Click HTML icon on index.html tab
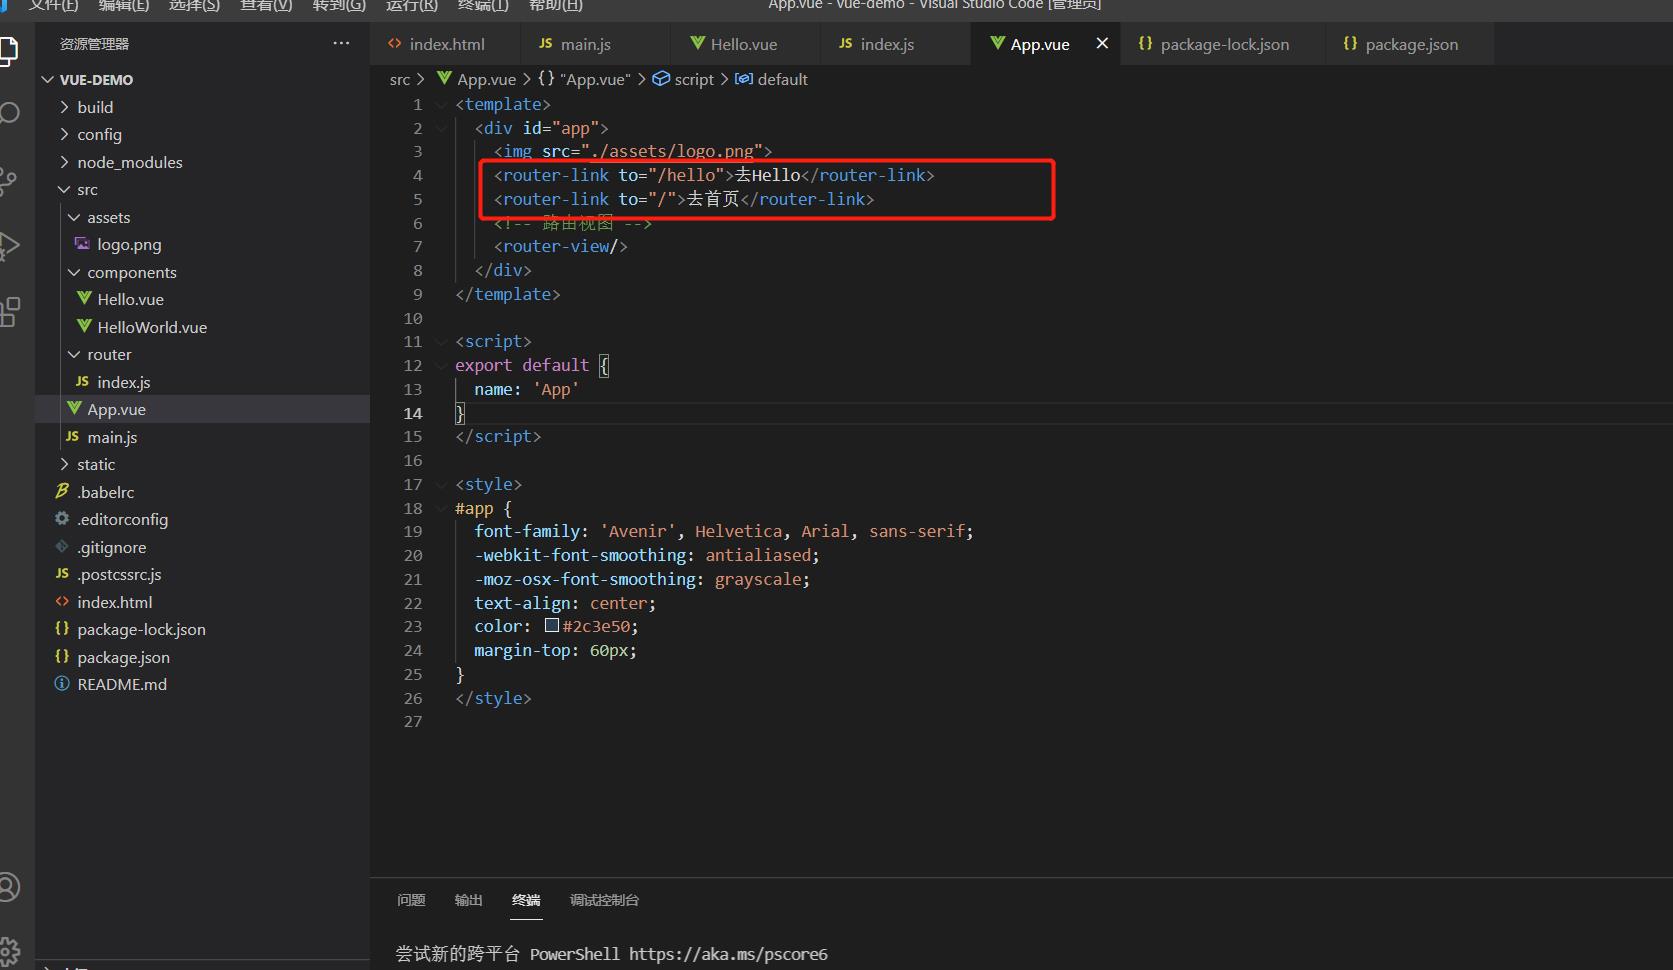This screenshot has height=970, width=1673. click(x=395, y=43)
